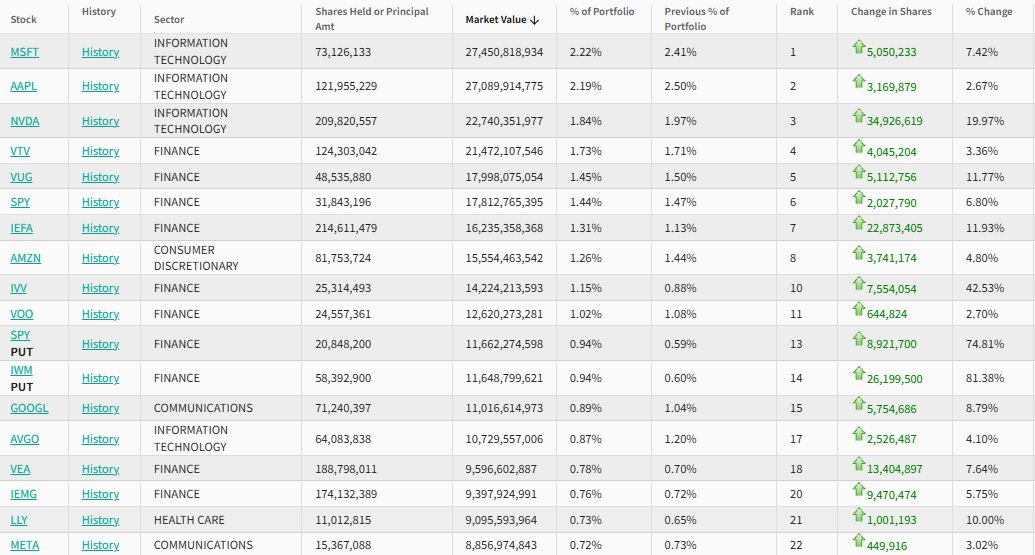1035x555 pixels.
Task: Click the green up arrow in NVDA row
Action: click(x=858, y=116)
